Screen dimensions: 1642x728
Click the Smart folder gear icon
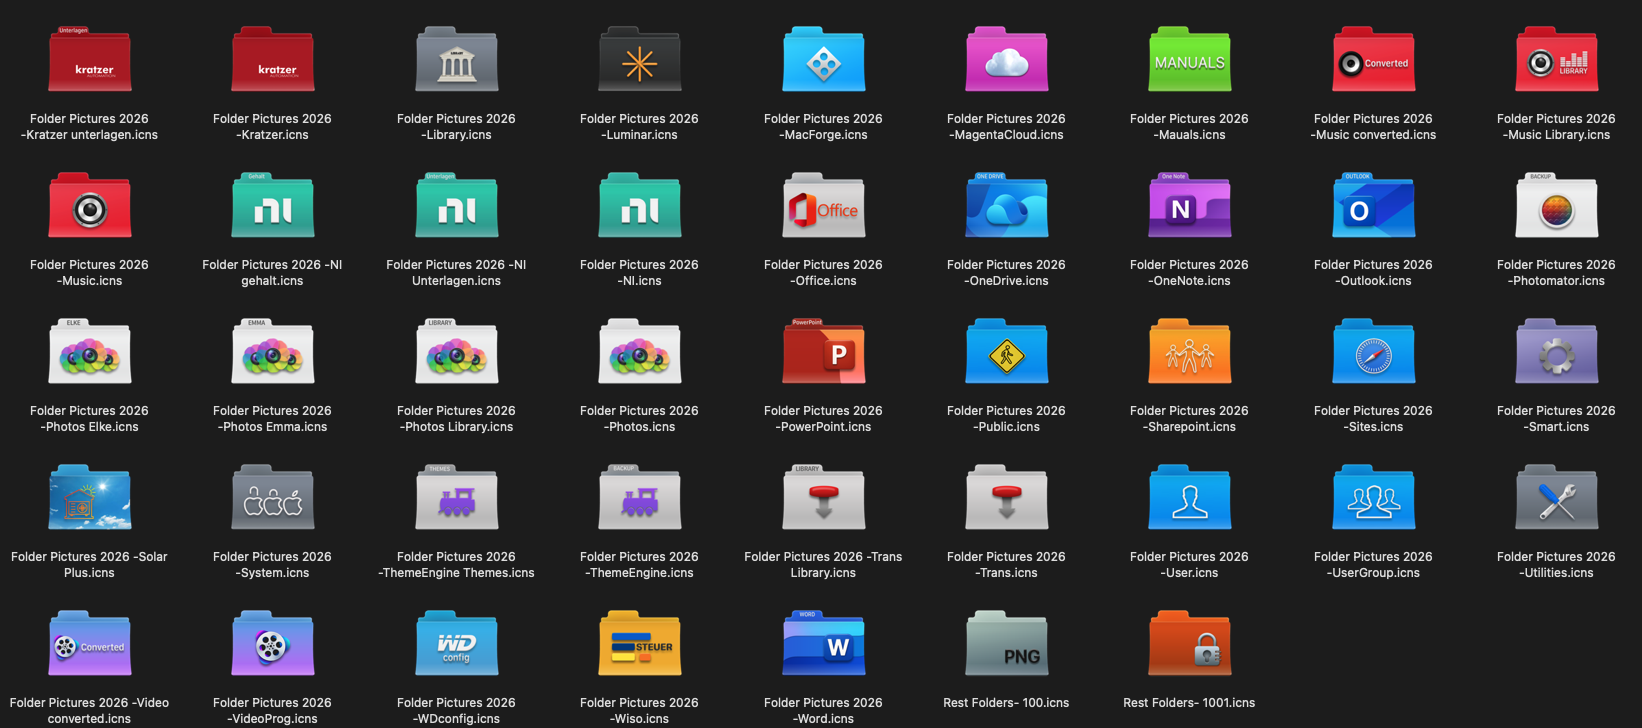tap(1556, 354)
